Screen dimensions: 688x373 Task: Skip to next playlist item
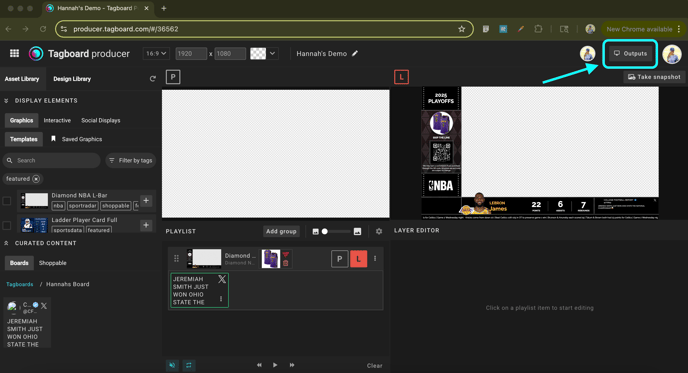pos(292,365)
